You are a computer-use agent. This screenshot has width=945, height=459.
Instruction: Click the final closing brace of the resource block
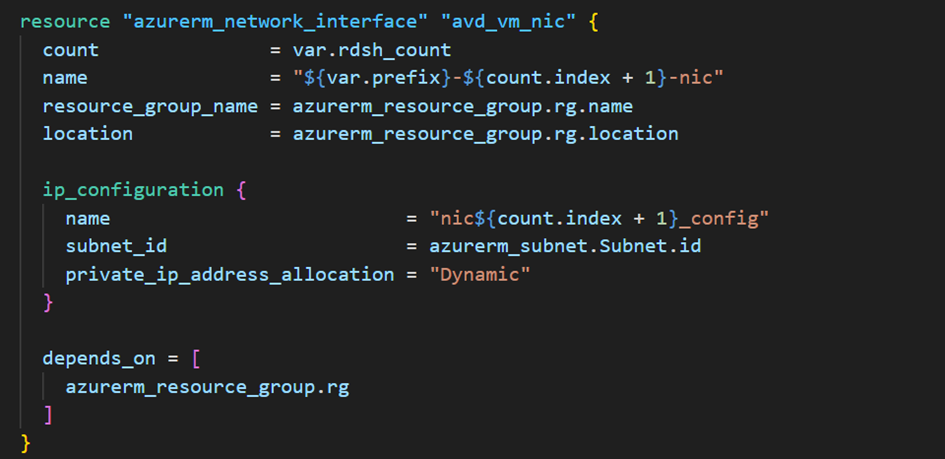click(26, 441)
